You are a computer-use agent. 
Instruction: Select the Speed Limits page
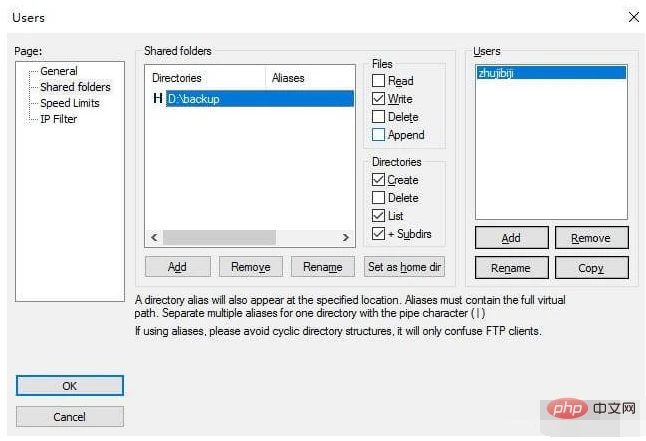click(x=70, y=103)
